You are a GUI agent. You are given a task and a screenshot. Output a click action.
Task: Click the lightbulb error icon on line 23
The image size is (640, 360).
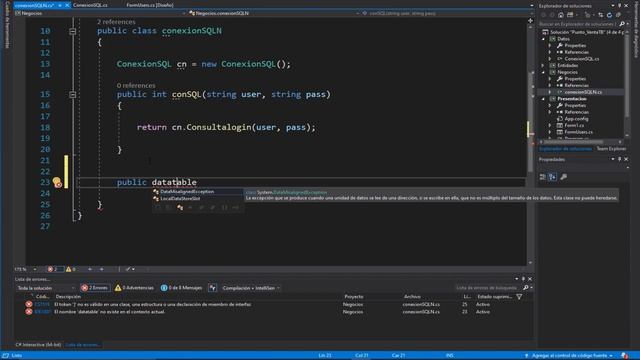coord(57,182)
